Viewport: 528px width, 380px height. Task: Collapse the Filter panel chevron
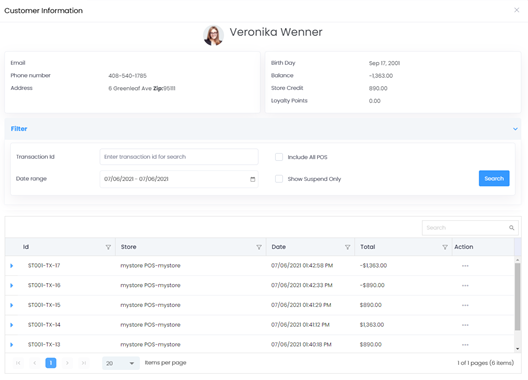click(515, 129)
